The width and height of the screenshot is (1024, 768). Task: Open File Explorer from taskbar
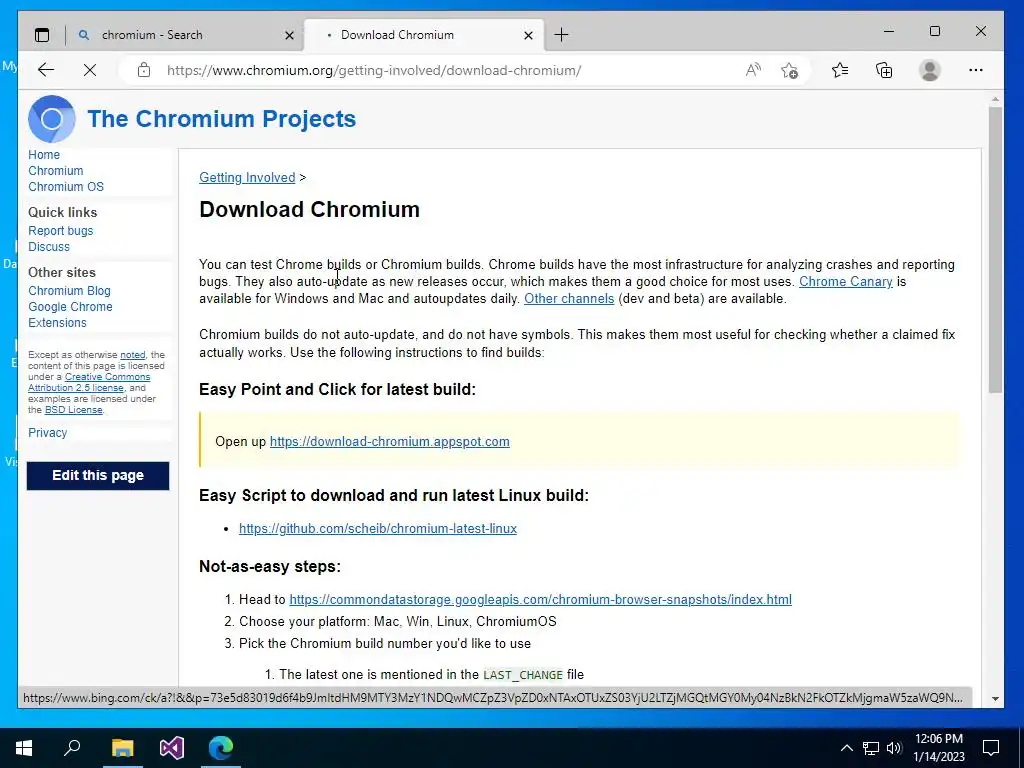point(122,748)
